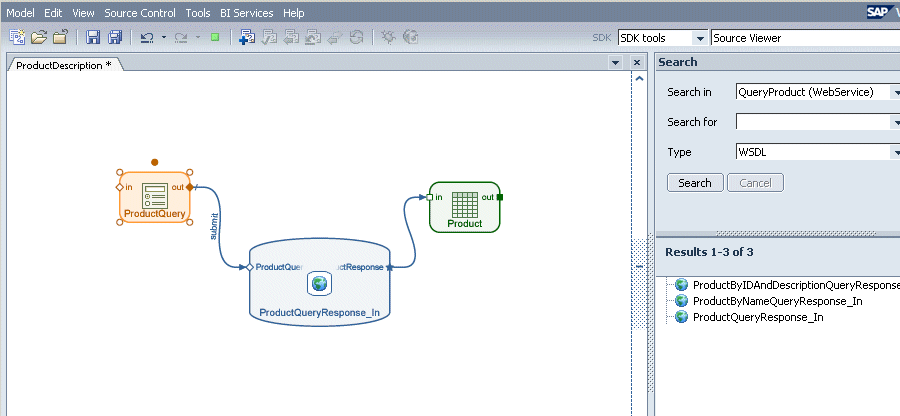Click the Undo arrow icon

[x=147, y=38]
